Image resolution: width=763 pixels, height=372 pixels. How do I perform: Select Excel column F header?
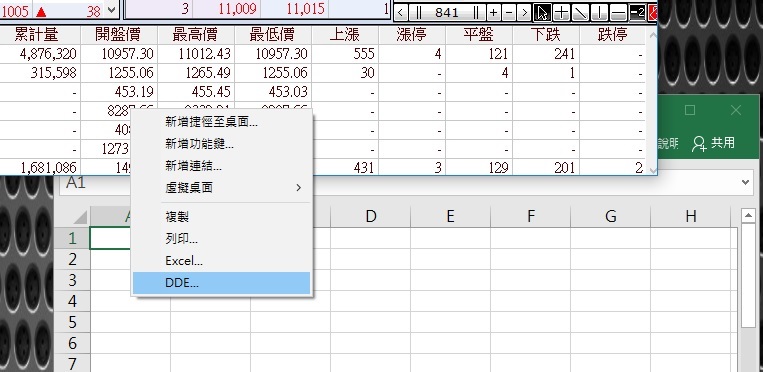point(530,216)
